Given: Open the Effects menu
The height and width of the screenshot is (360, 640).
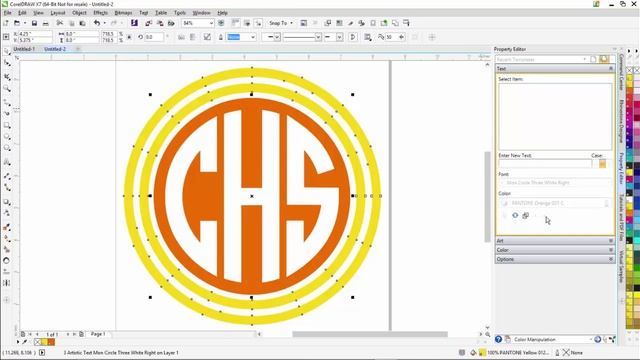Looking at the screenshot, I should (100, 13).
